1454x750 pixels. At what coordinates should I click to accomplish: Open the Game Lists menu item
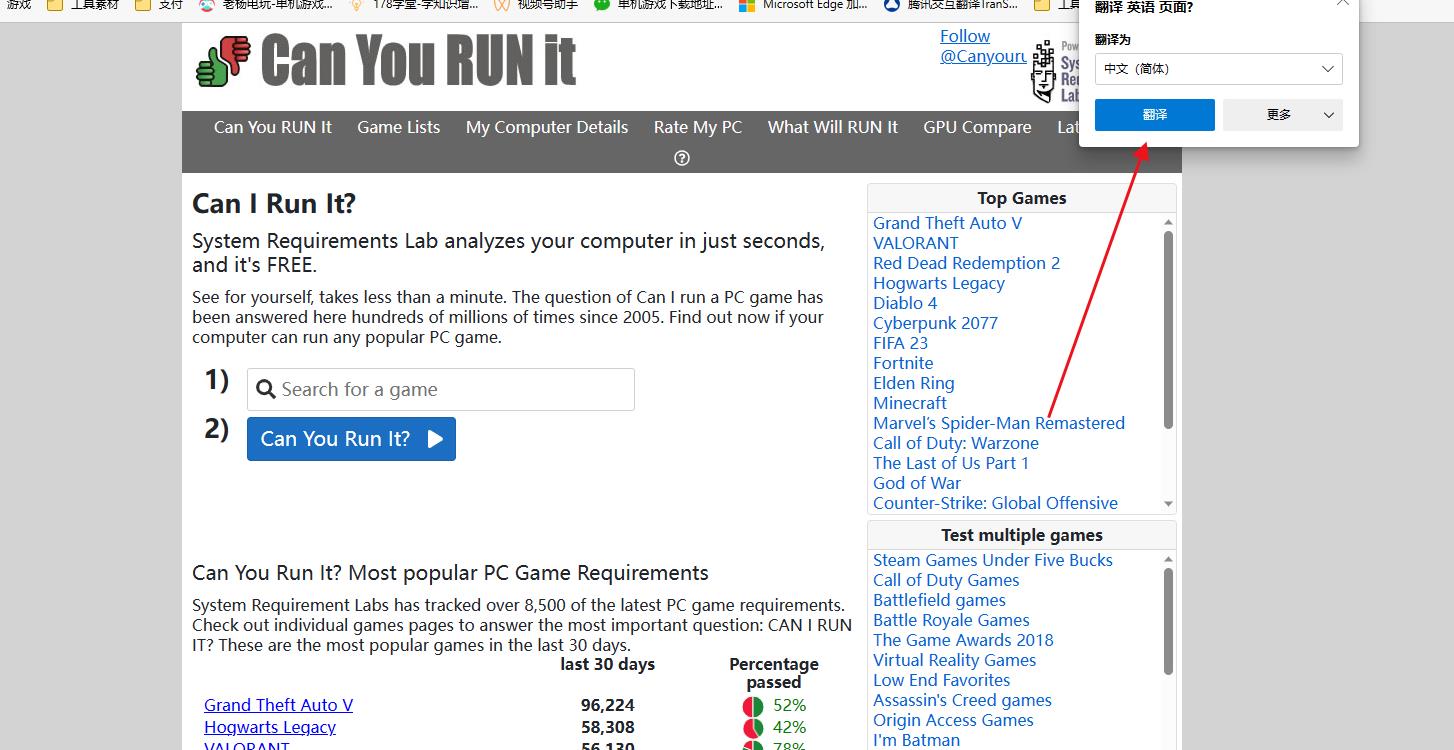[x=399, y=127]
